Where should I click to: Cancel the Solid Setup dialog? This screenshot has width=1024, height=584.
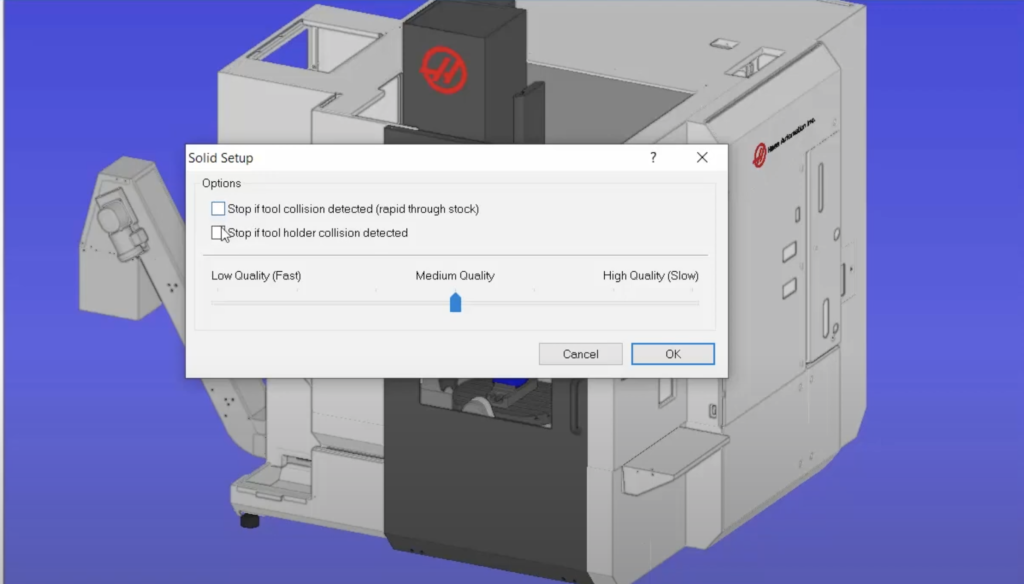point(580,354)
